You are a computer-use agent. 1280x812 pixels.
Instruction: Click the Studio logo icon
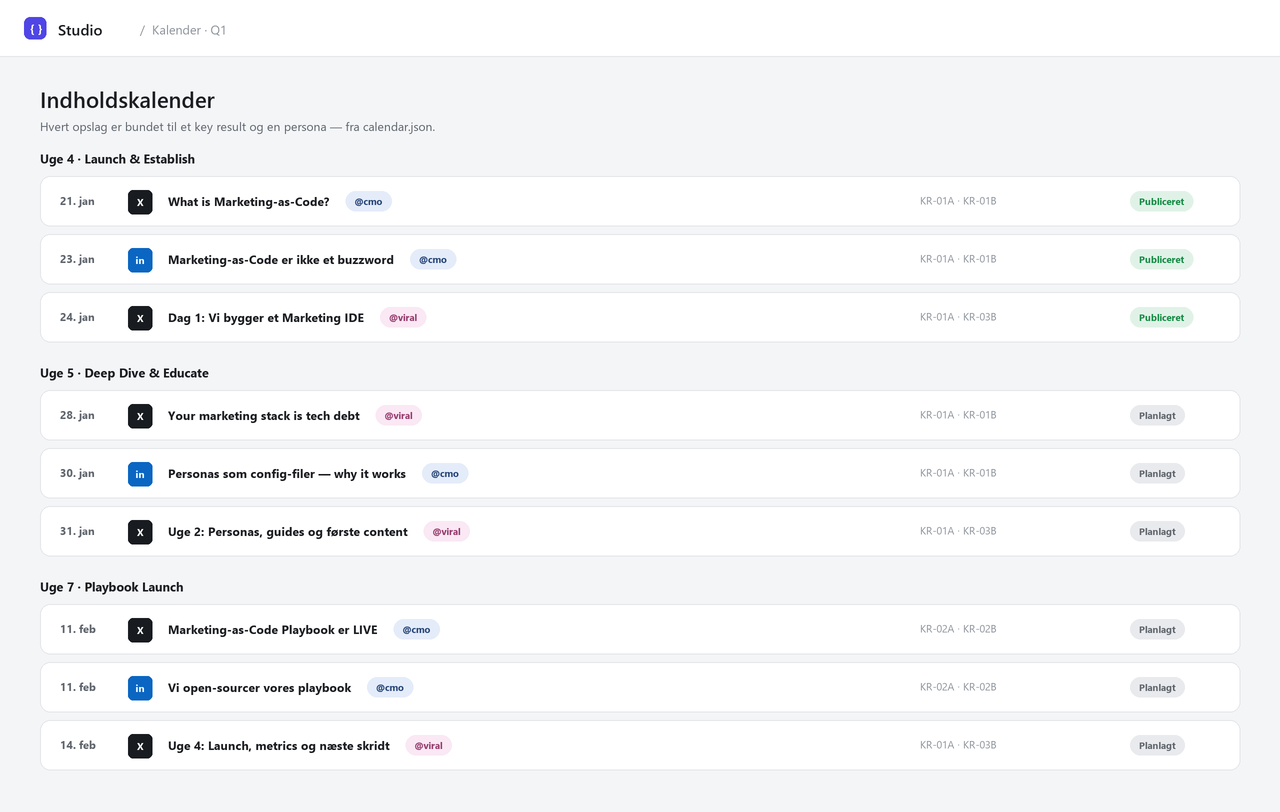pyautogui.click(x=35, y=29)
